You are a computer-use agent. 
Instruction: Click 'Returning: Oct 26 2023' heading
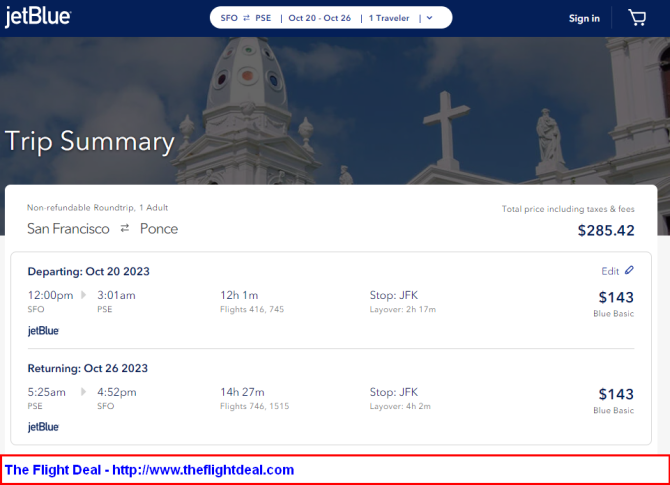click(x=88, y=368)
